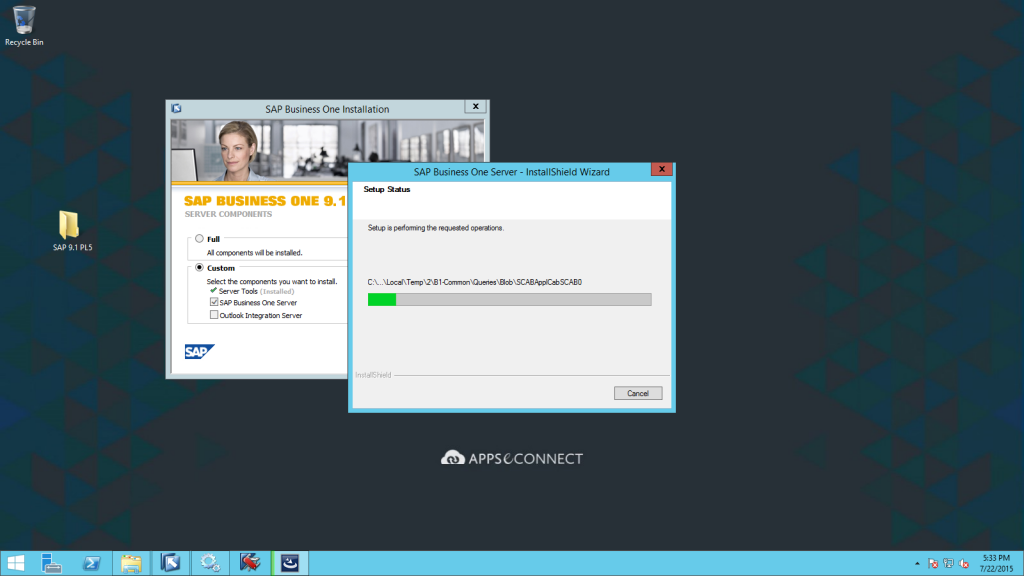Cancel the InstallShield setup
Viewport: 1024px width, 576px height.
pos(637,393)
